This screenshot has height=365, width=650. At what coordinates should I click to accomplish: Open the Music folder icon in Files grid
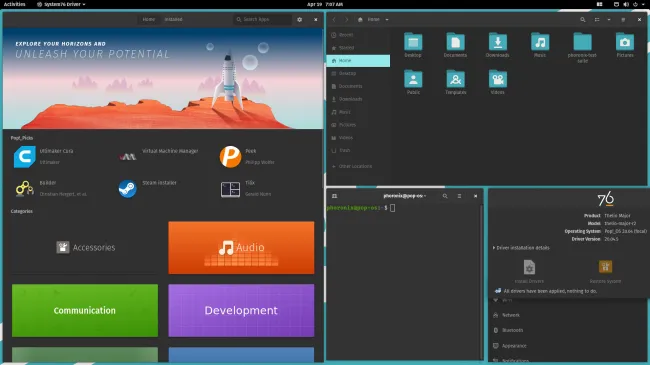(x=540, y=42)
